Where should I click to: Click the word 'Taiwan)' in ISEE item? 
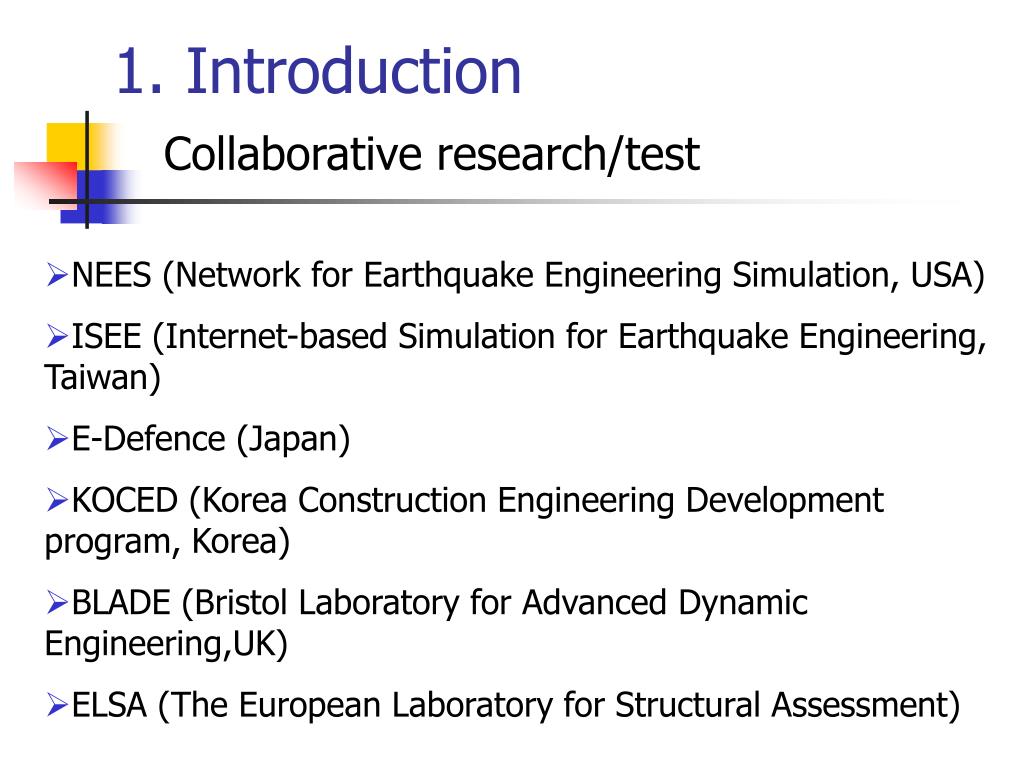(x=102, y=377)
